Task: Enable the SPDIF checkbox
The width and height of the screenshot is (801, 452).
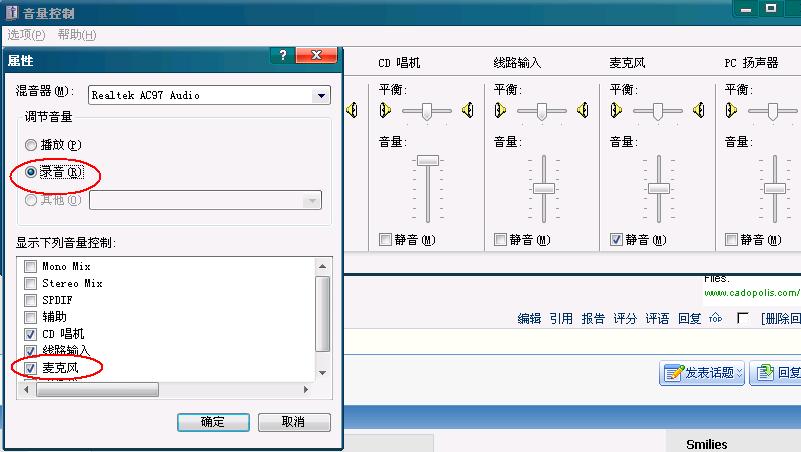Action: (x=31, y=300)
